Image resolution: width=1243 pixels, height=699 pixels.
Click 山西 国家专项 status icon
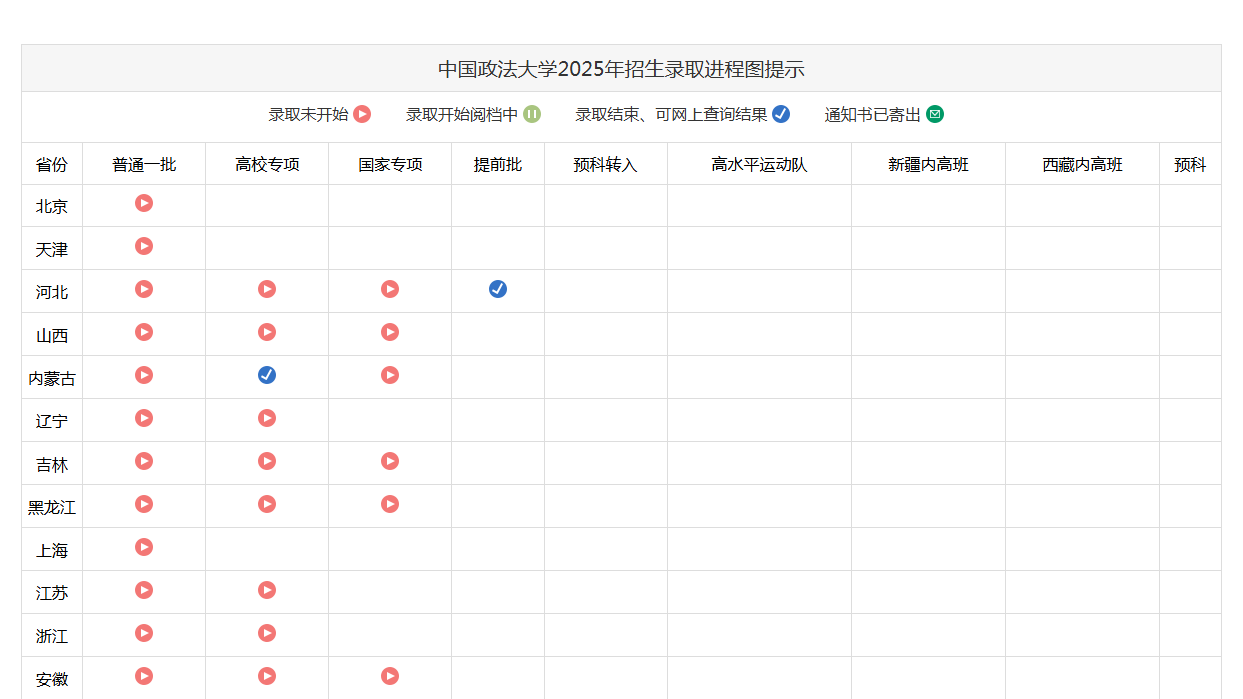point(390,332)
